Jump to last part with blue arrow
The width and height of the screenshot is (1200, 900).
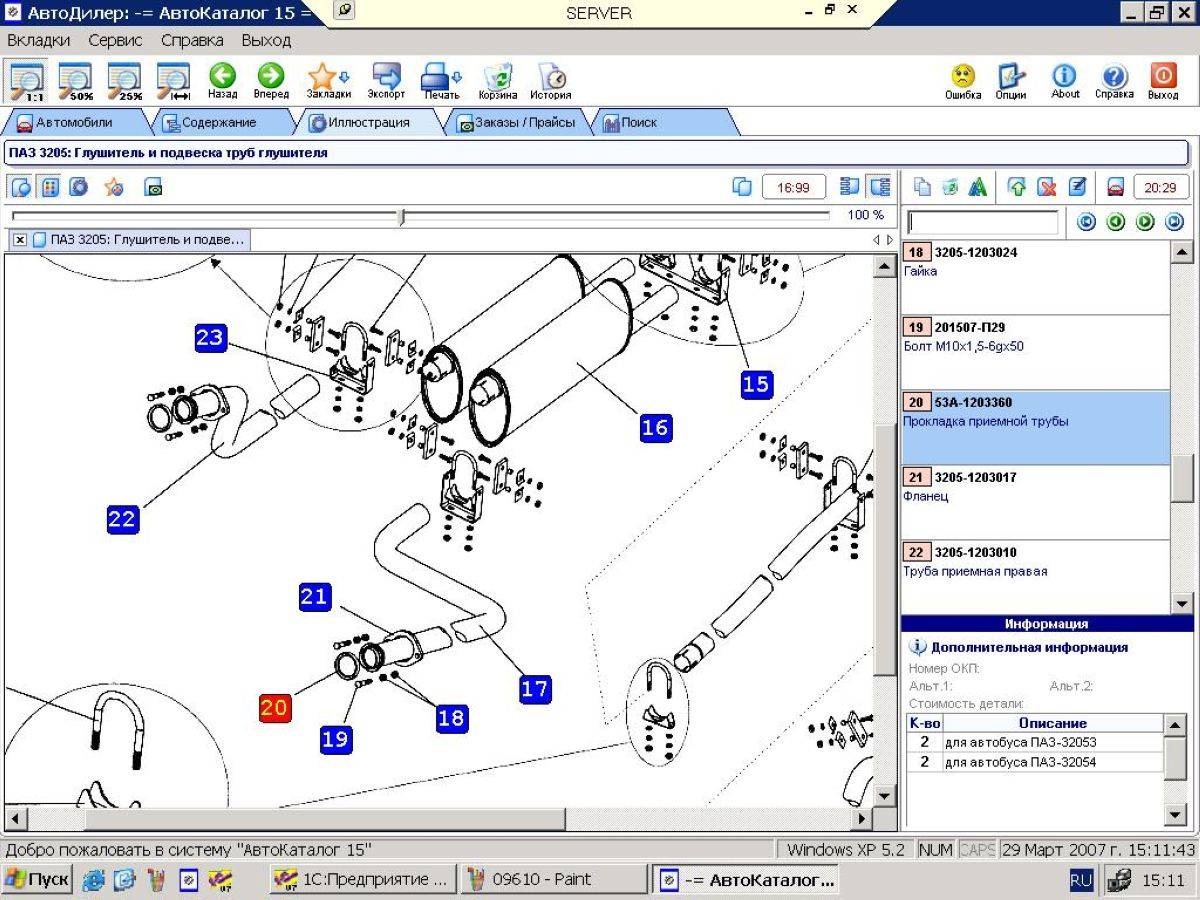pos(1175,222)
